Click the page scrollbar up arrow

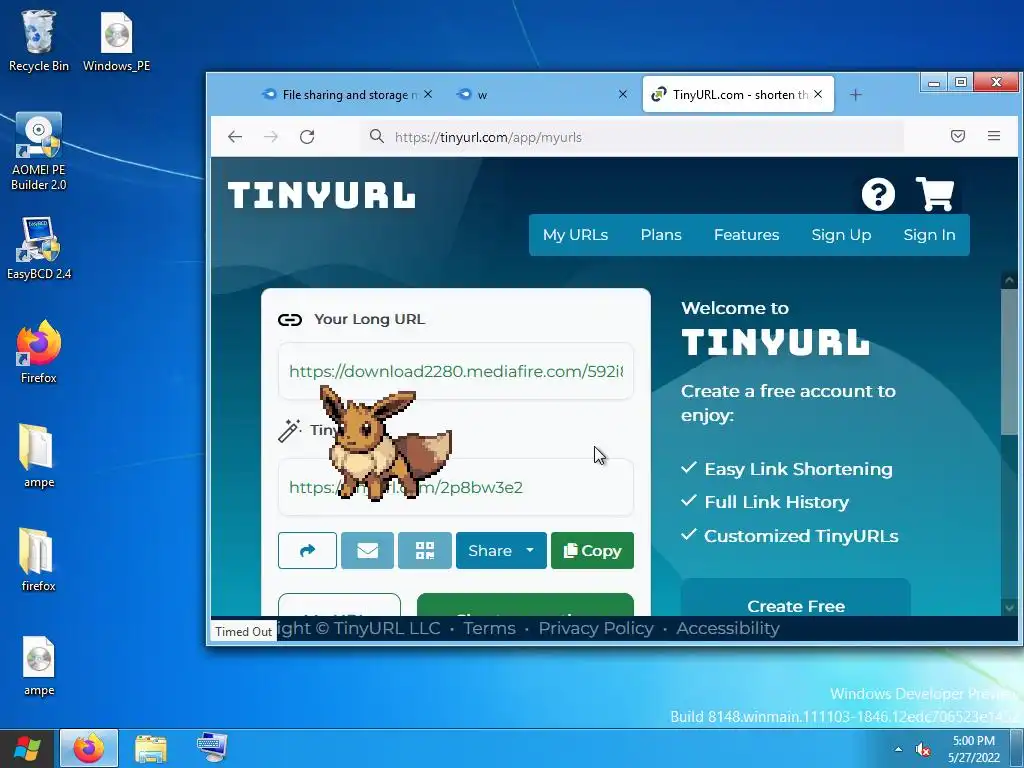pyautogui.click(x=1010, y=281)
